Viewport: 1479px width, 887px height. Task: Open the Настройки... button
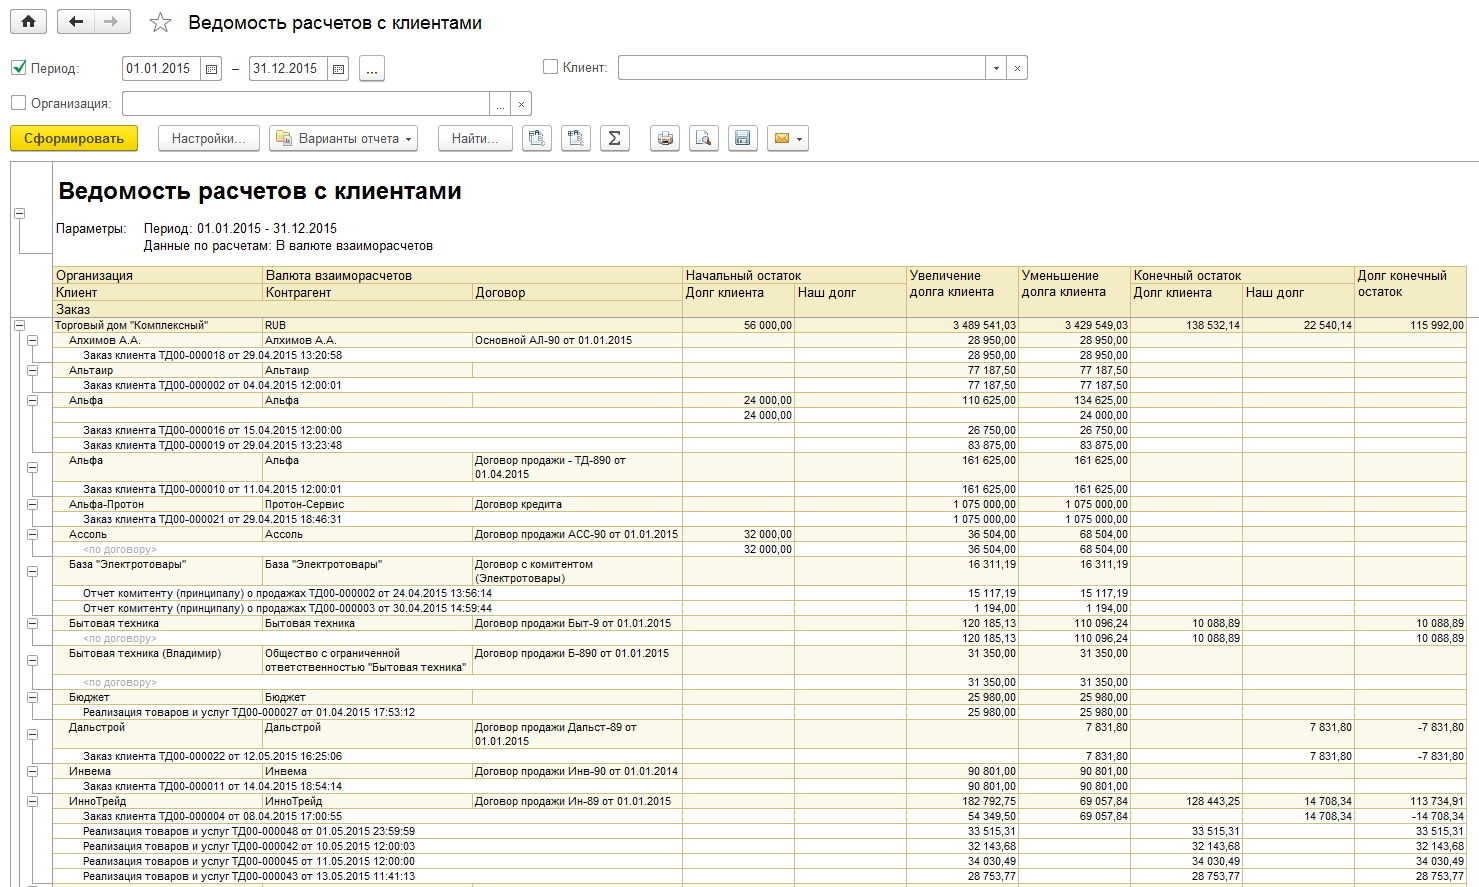click(209, 138)
